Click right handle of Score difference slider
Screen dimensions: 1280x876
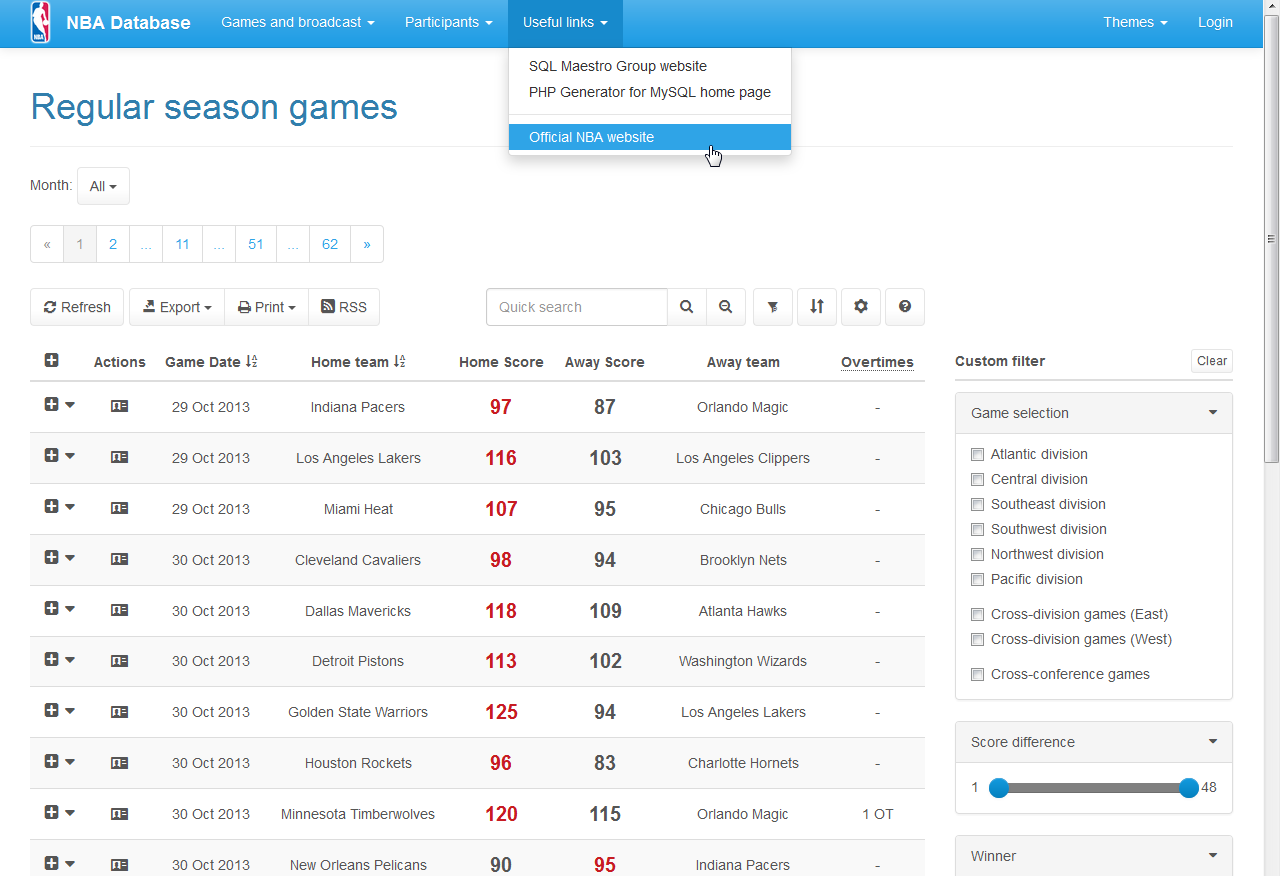1189,788
